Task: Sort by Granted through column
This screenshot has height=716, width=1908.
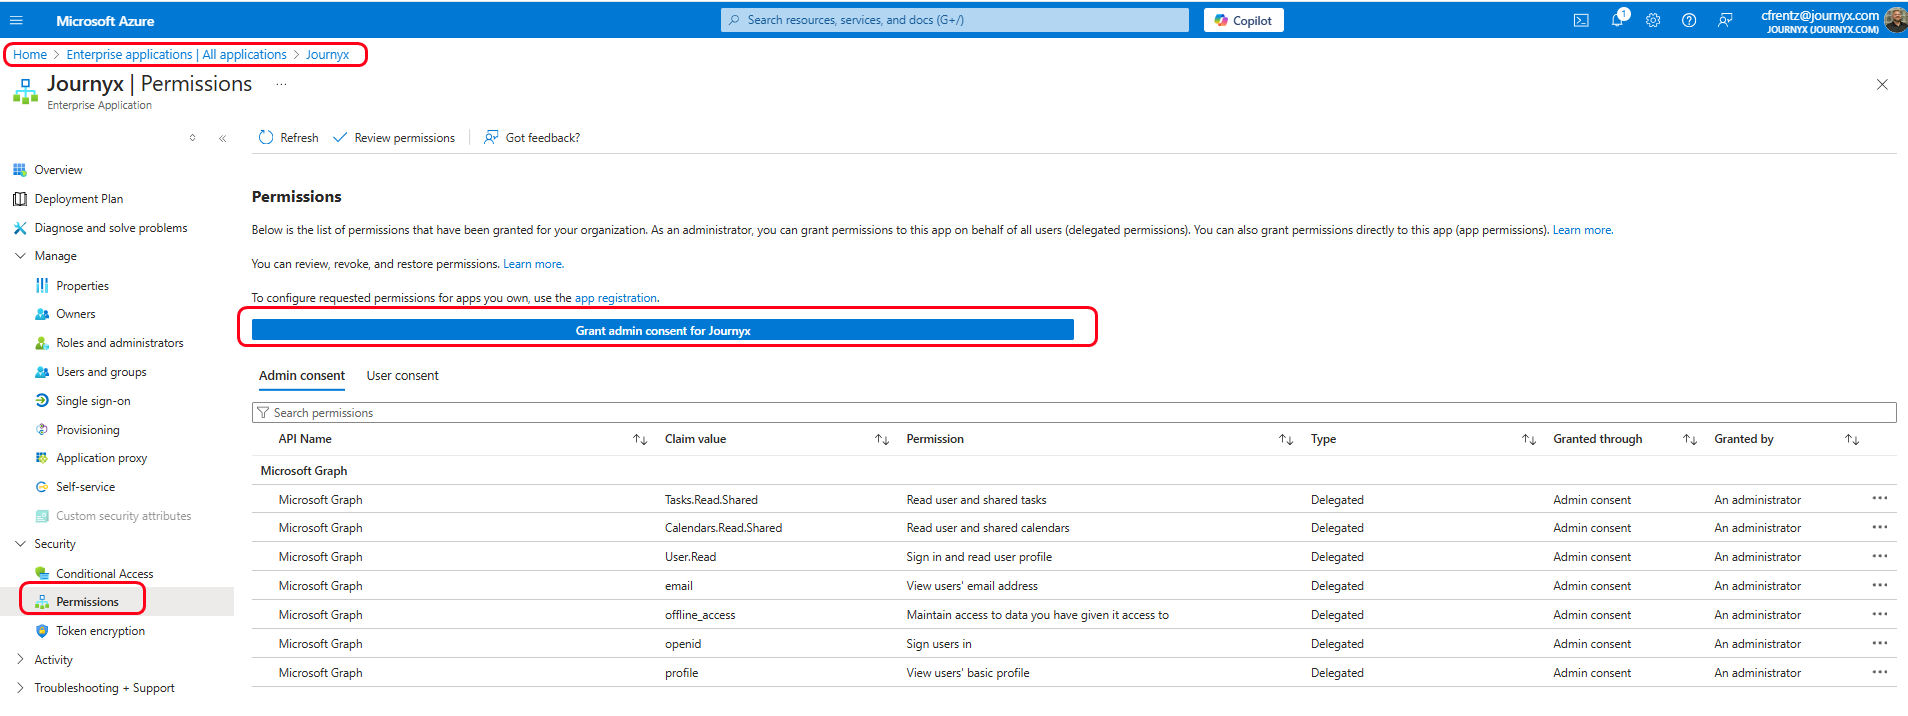Action: click(1690, 440)
